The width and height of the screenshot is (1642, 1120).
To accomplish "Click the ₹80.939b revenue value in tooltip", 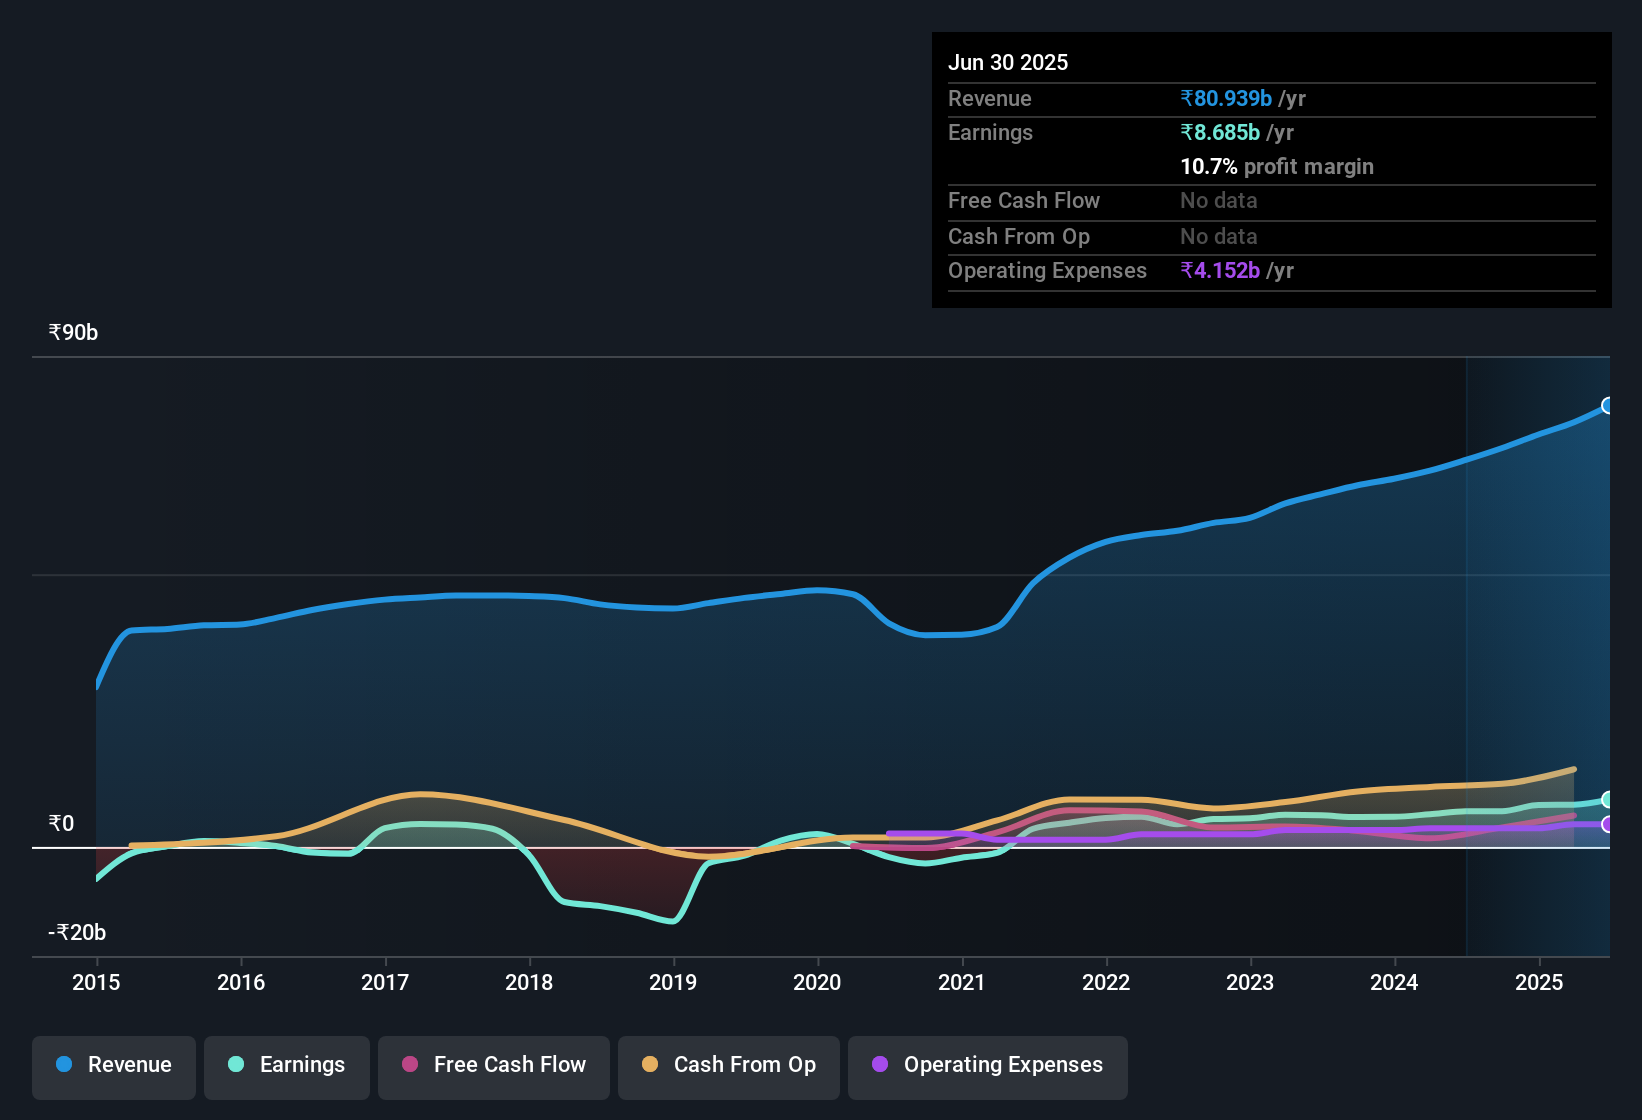I will 1226,98.
